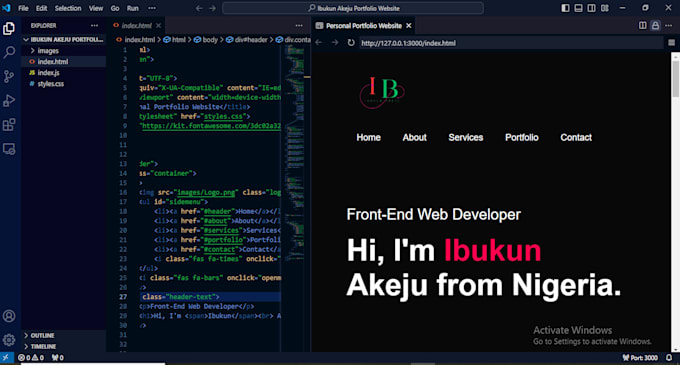Open Customize Layout control
This screenshot has width=680, height=365.
(605, 8)
